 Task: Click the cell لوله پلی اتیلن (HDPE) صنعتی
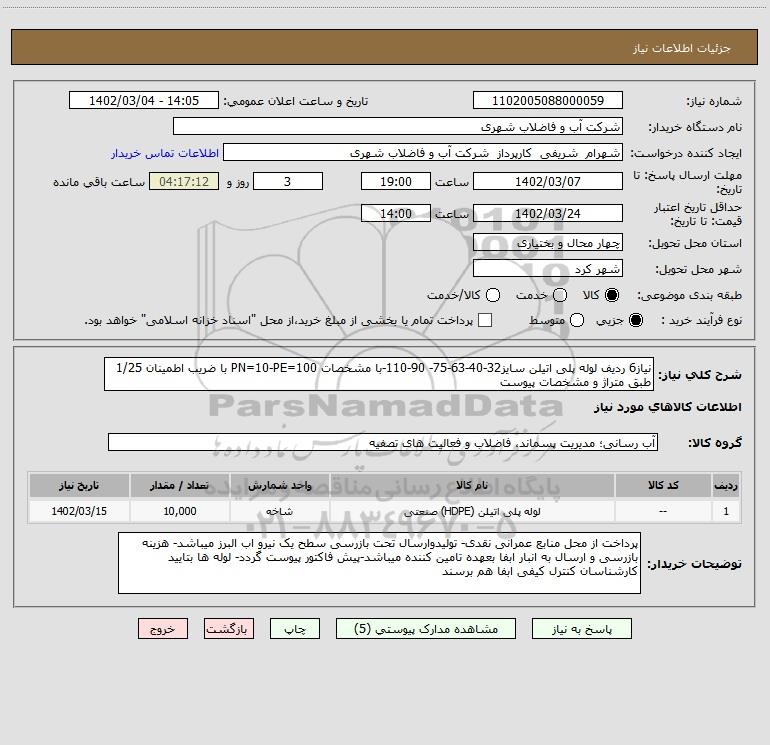(x=472, y=511)
